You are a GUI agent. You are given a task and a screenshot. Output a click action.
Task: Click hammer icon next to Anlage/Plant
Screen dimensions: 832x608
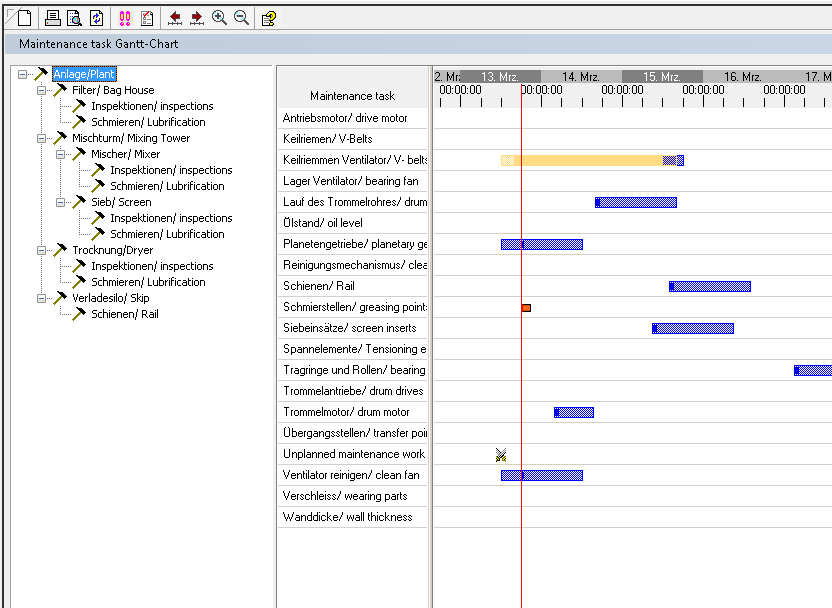pos(41,74)
